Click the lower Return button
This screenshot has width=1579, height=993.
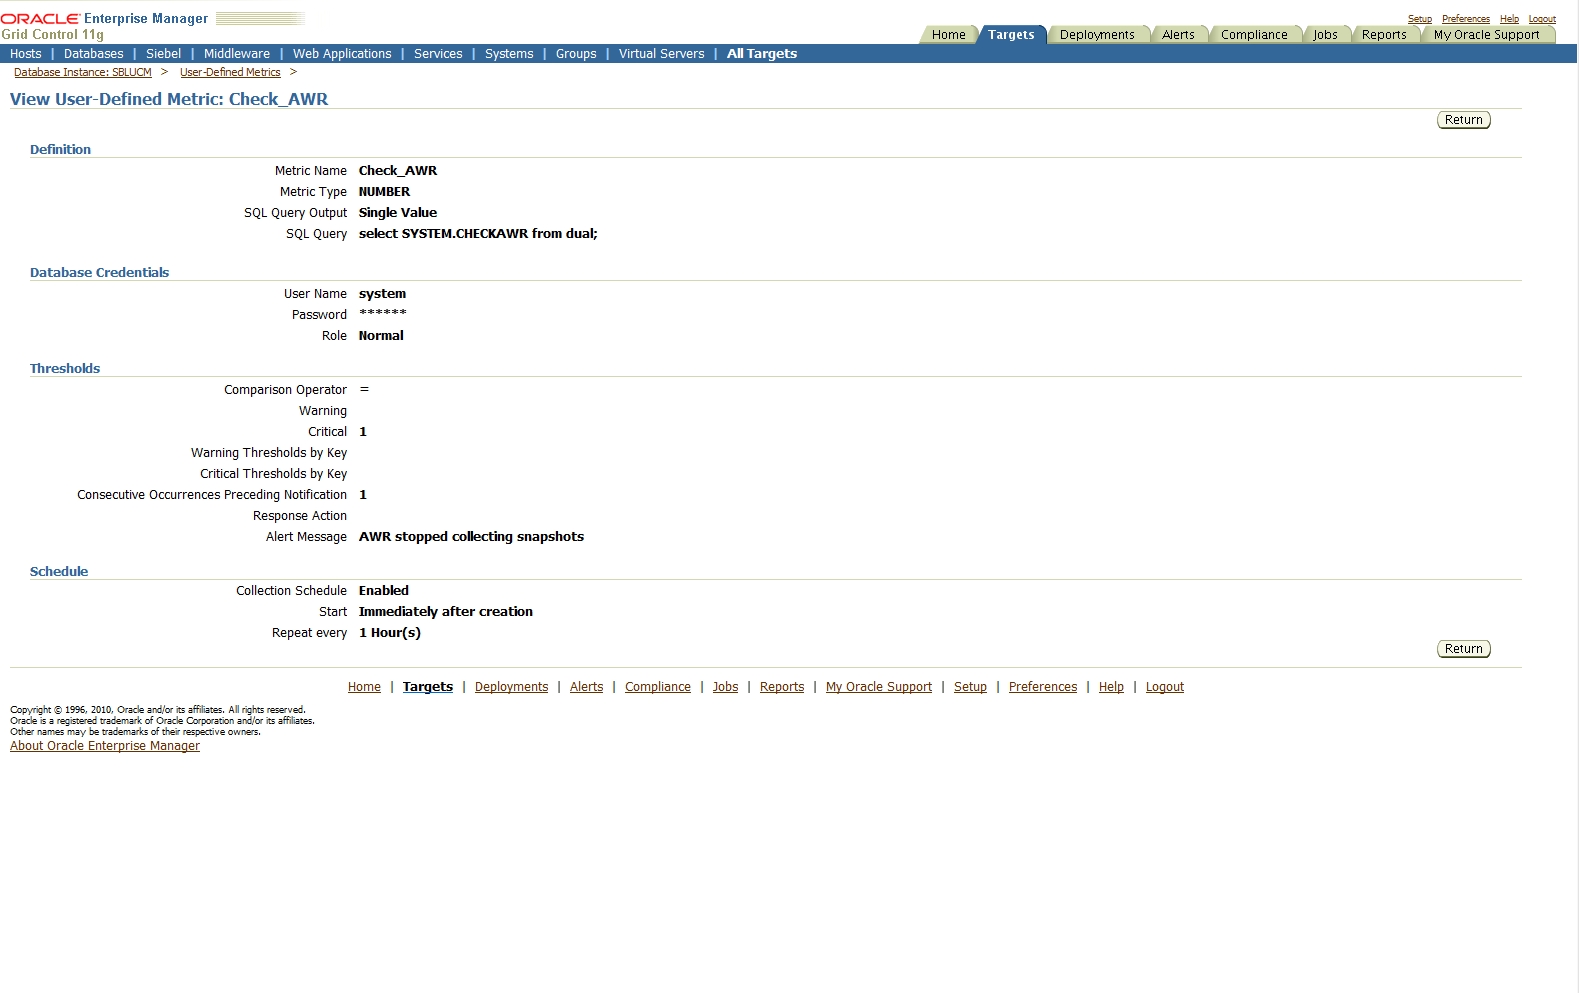point(1464,649)
